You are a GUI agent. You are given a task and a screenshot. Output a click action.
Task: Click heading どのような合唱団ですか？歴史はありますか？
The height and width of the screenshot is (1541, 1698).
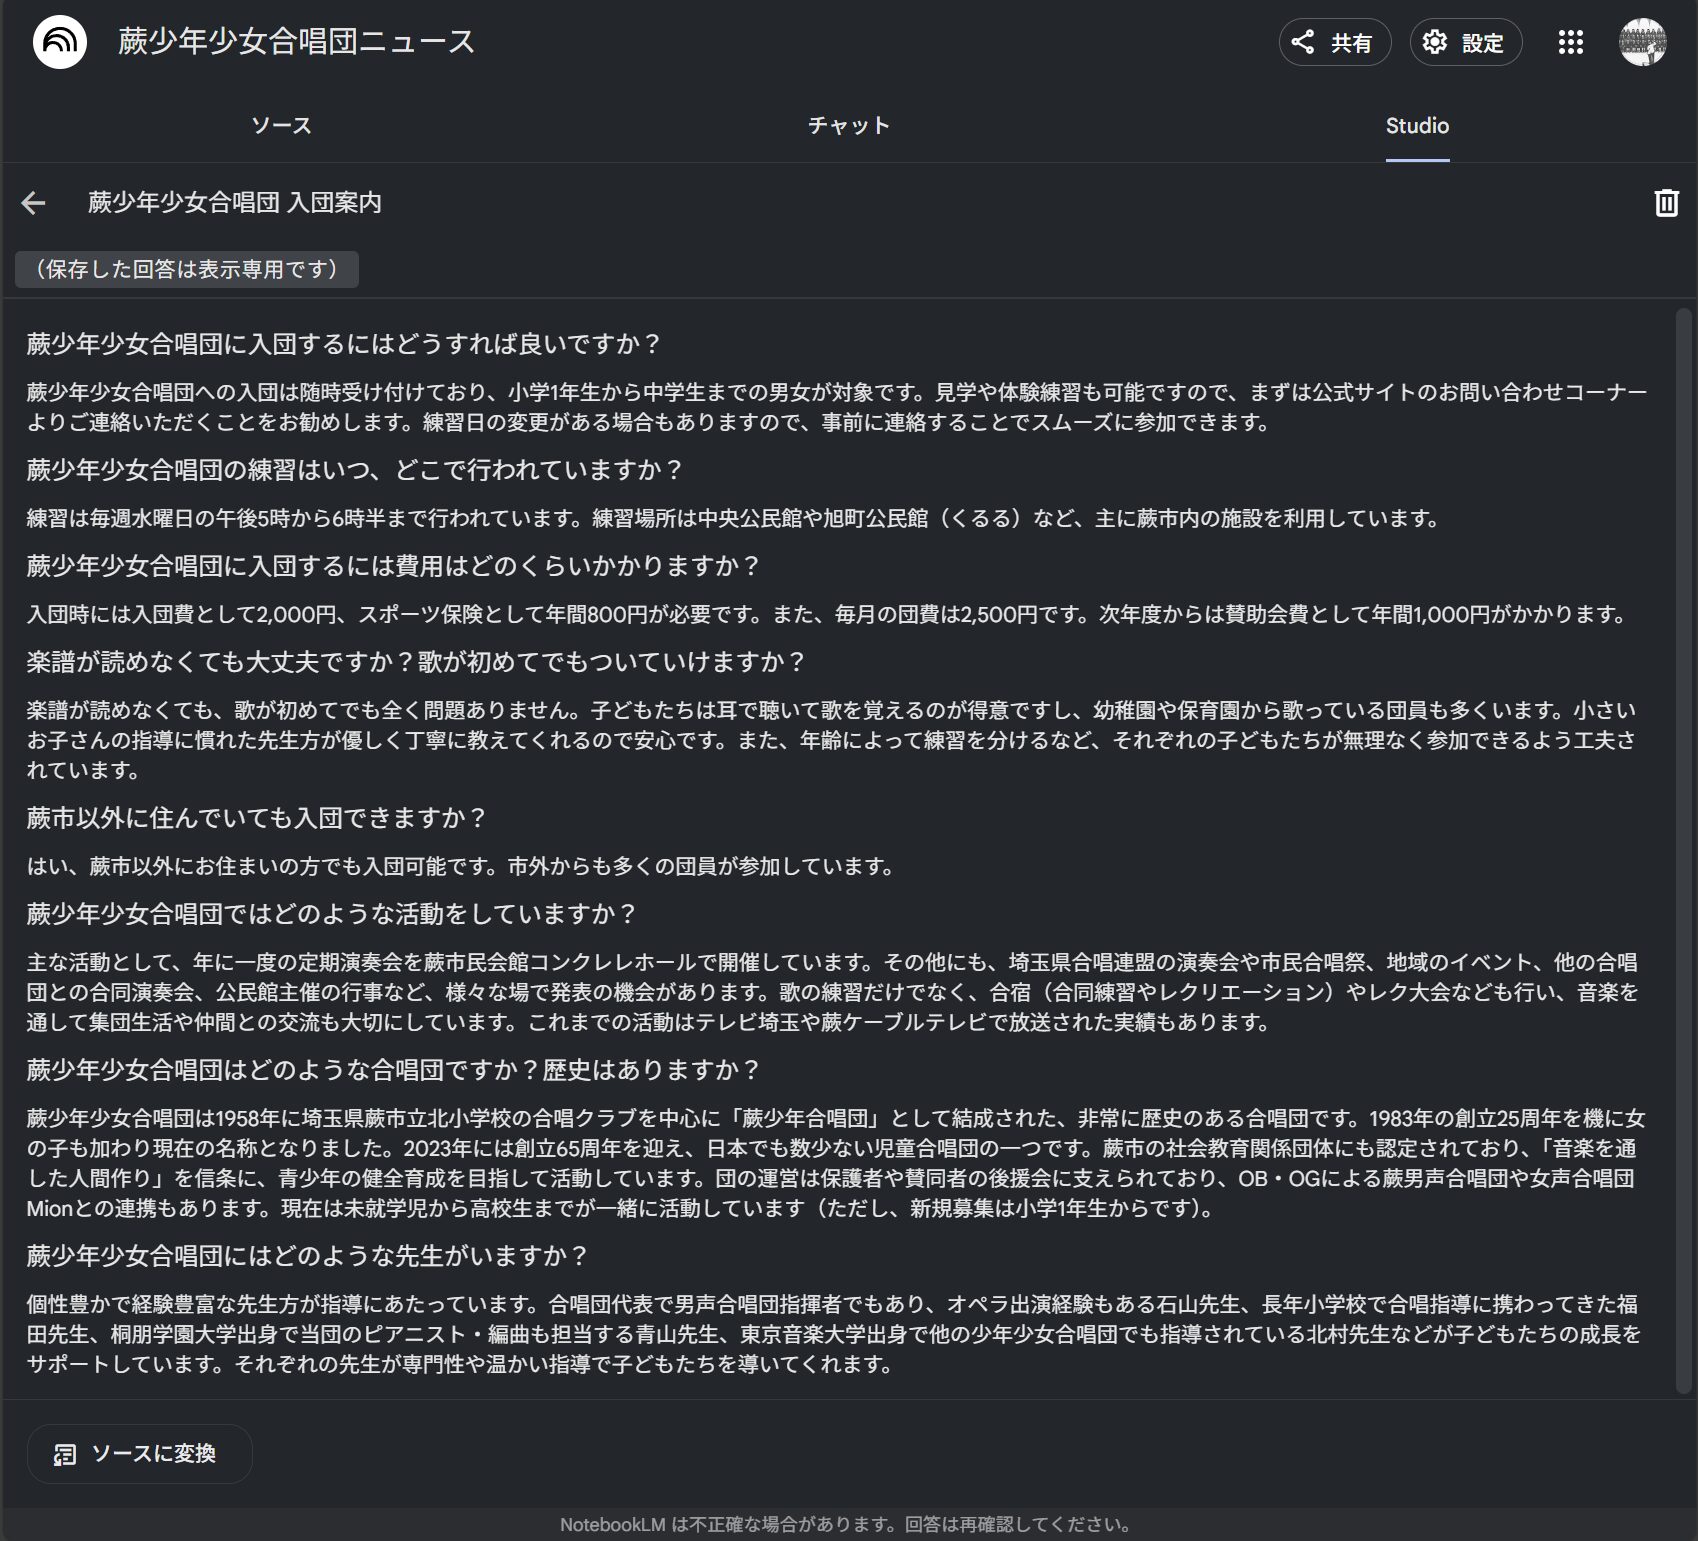394,1070
